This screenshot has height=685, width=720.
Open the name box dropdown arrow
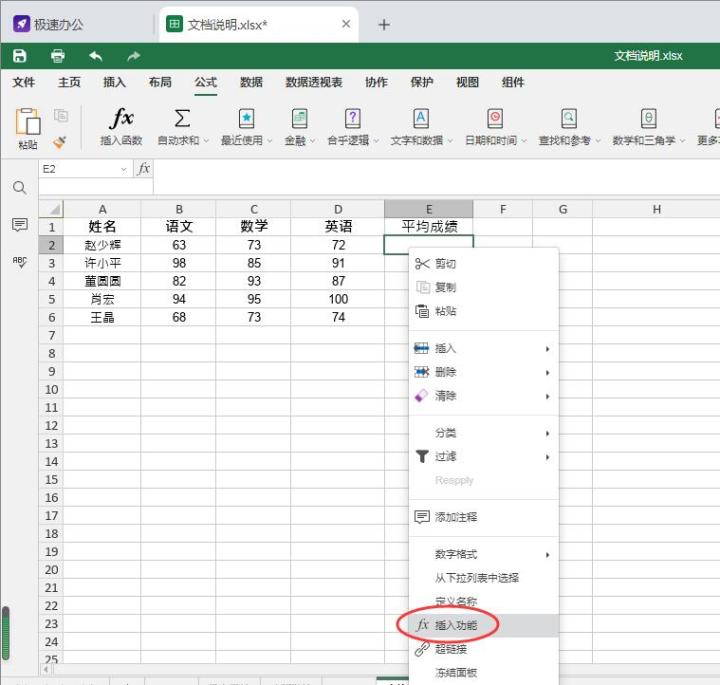pos(123,169)
